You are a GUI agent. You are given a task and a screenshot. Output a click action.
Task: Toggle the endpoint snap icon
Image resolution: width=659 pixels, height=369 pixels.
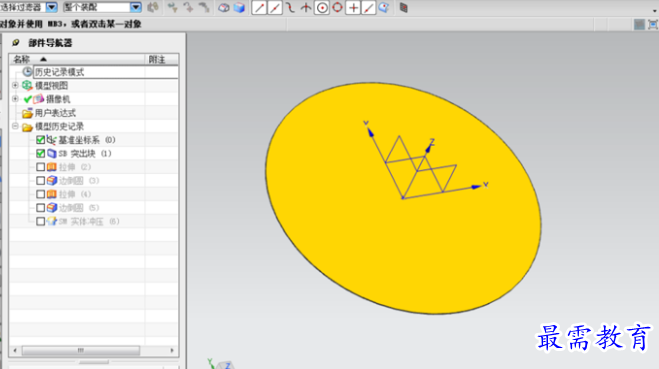259,8
